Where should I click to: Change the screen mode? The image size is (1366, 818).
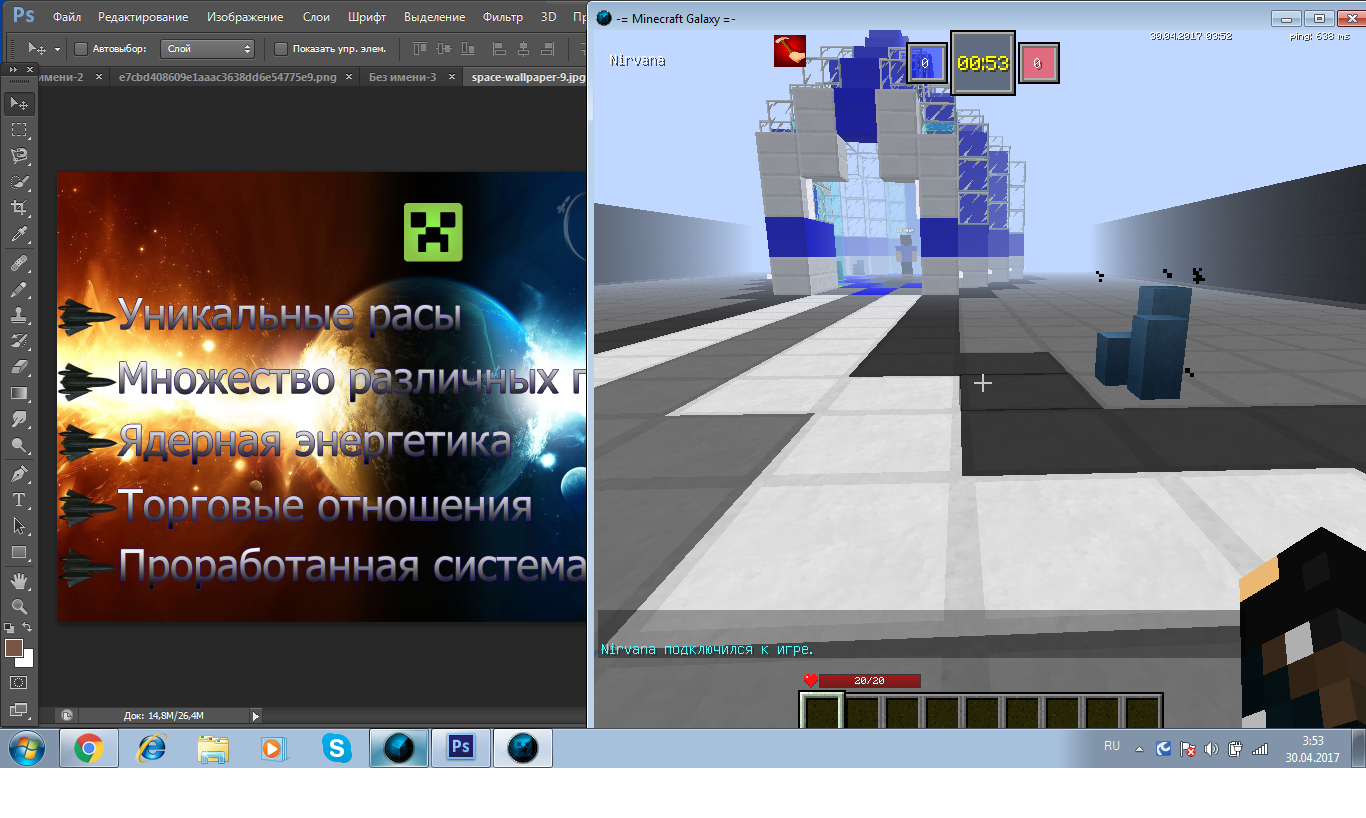coord(19,710)
